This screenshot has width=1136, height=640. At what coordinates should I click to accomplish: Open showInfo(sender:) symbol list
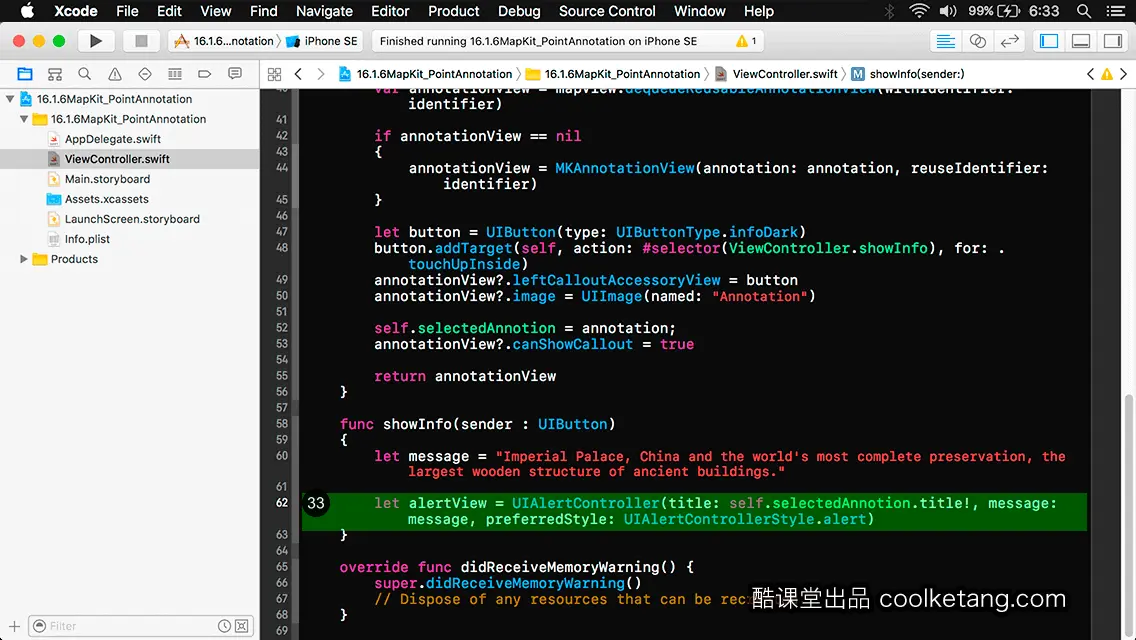908,74
